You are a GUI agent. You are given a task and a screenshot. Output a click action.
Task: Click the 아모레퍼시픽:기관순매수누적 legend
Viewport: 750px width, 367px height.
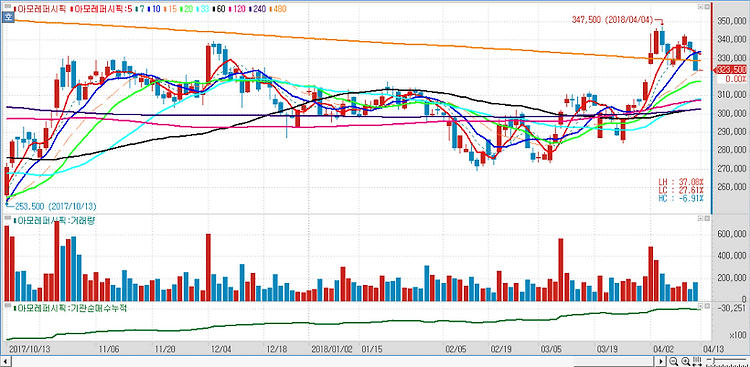(70, 307)
